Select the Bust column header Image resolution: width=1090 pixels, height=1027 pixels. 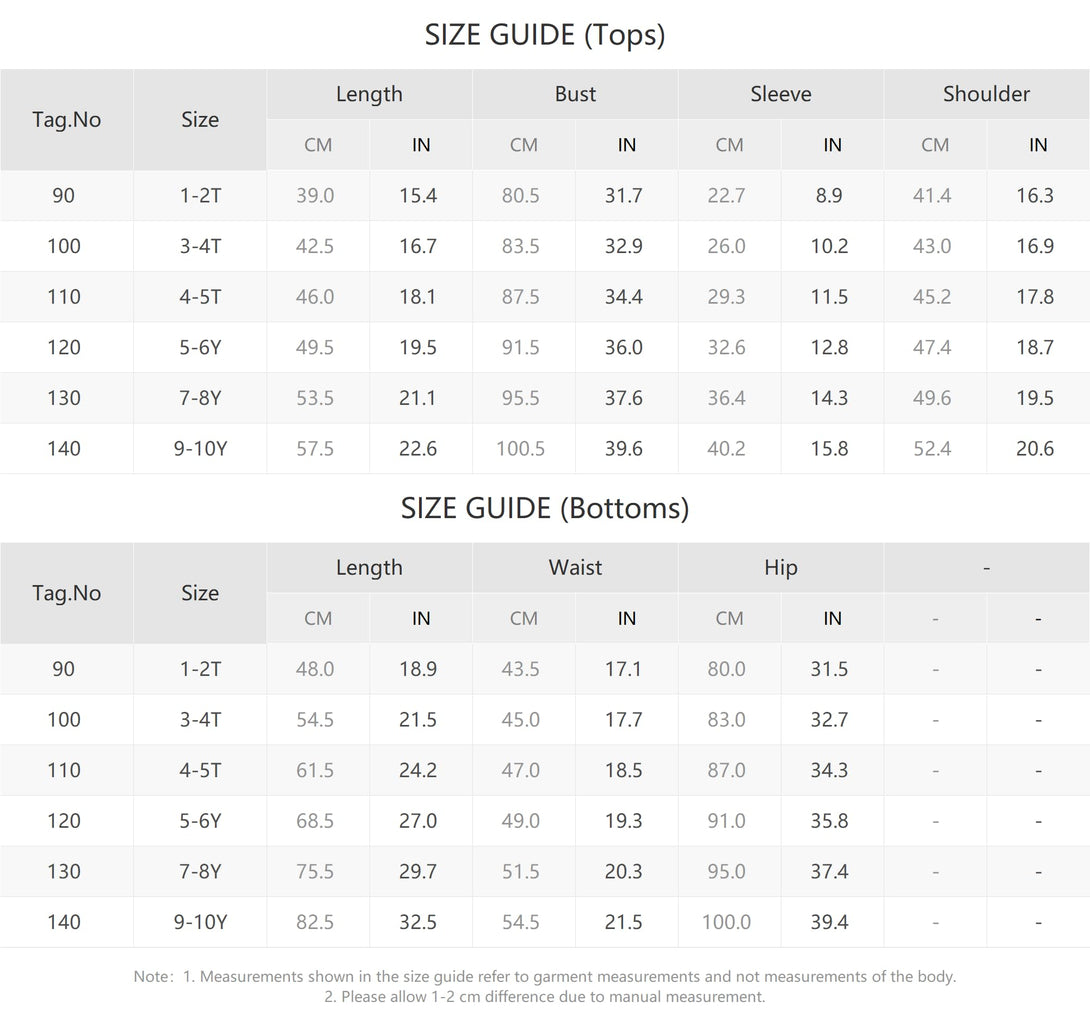575,94
